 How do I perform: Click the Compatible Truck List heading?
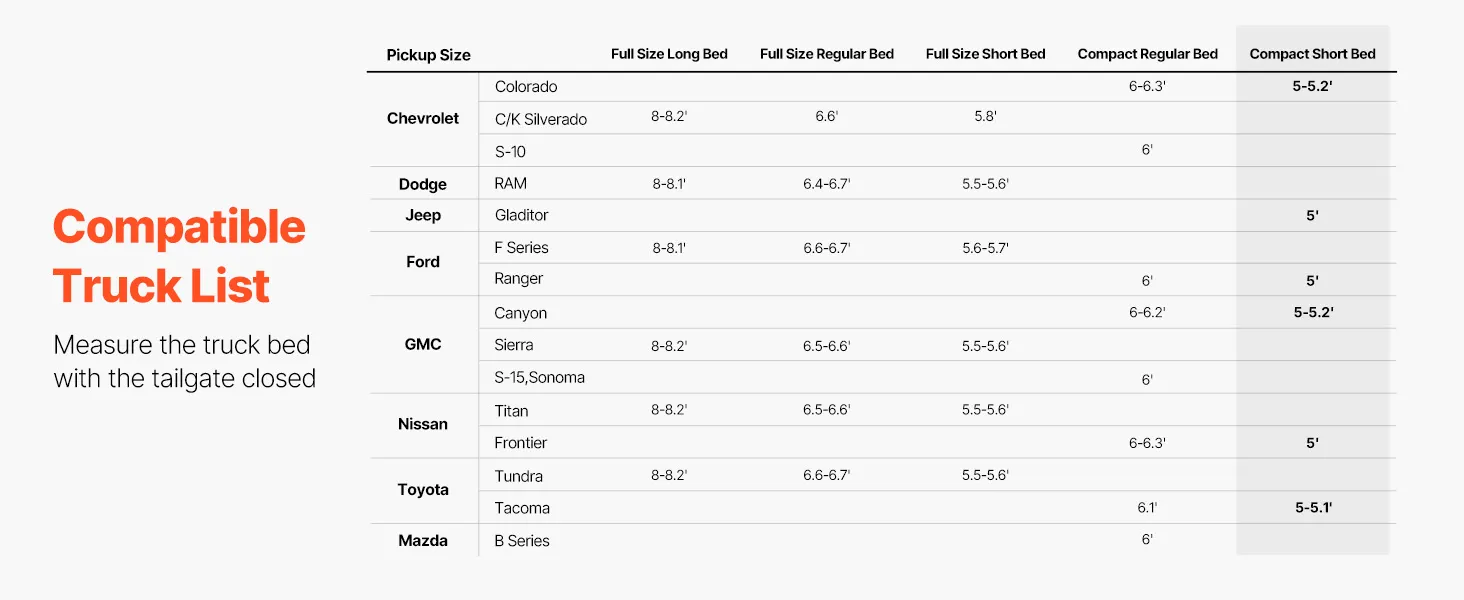179,257
